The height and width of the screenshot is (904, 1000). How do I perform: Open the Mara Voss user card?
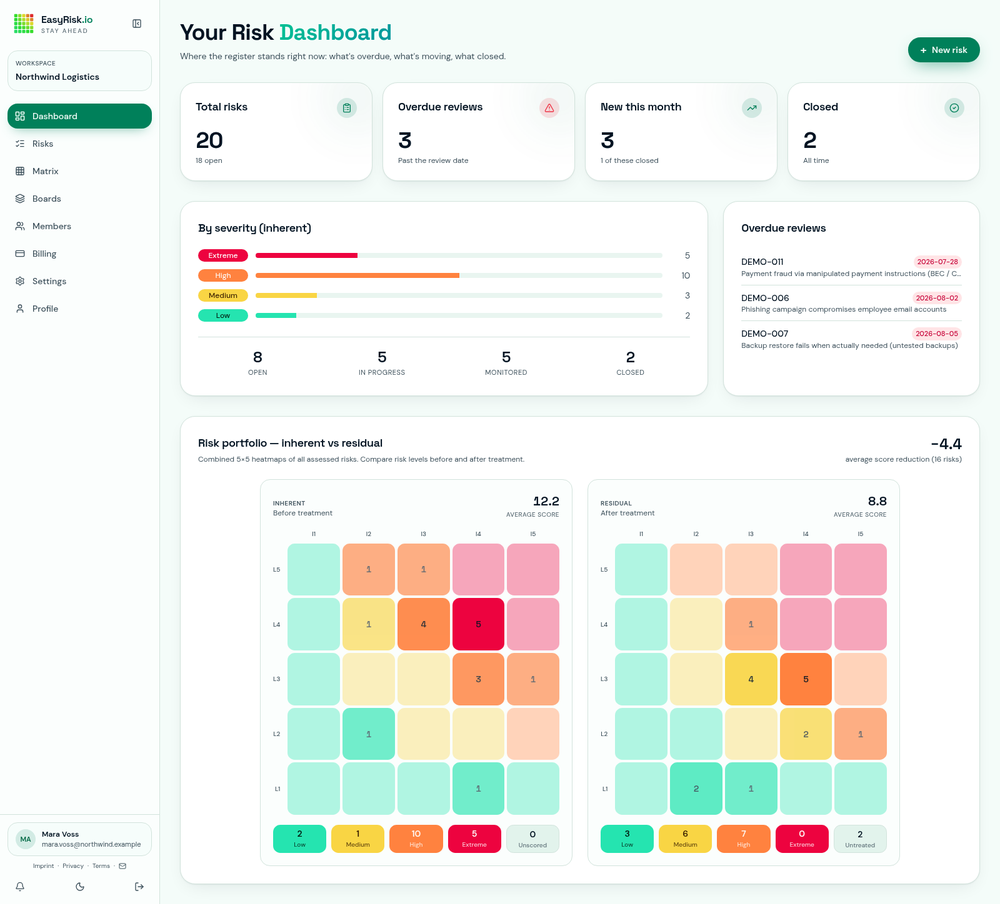tap(80, 839)
